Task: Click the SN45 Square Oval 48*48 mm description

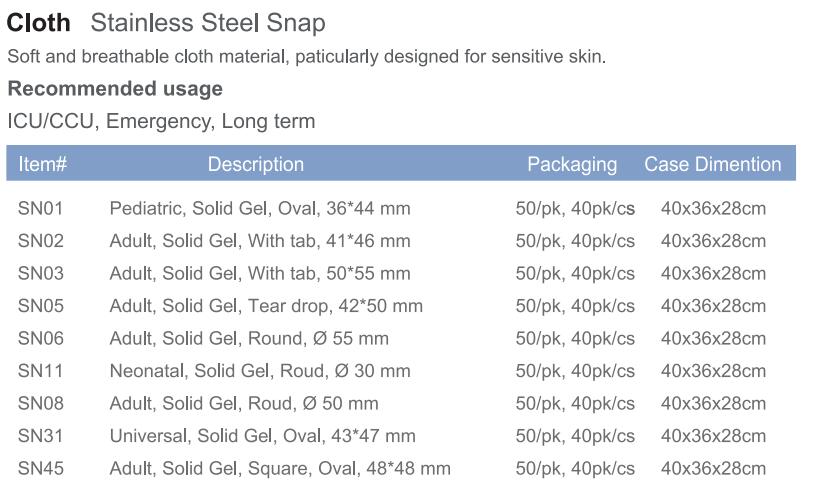Action: pyautogui.click(x=280, y=469)
